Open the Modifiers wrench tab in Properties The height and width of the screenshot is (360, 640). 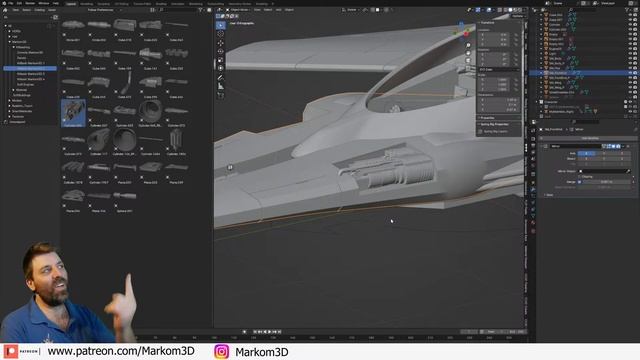coord(533,190)
